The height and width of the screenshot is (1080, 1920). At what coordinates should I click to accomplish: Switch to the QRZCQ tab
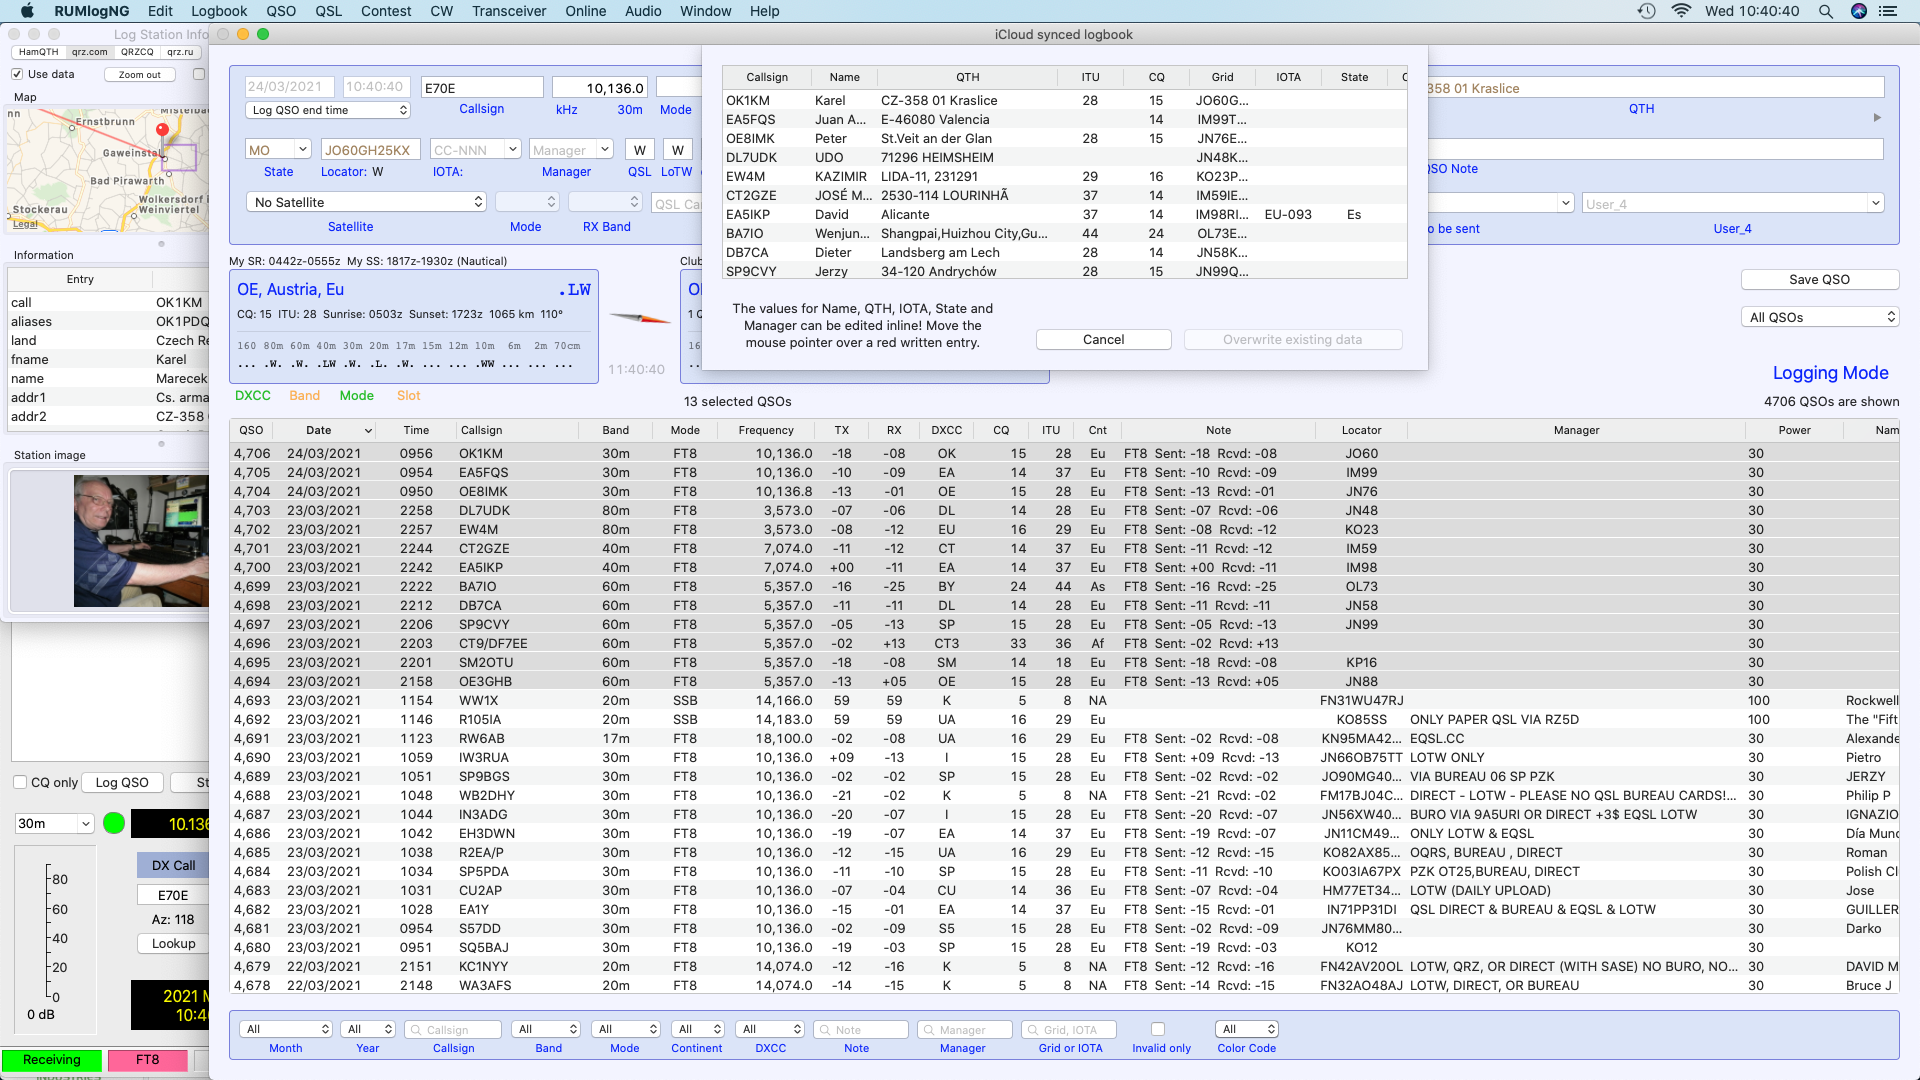tap(137, 52)
